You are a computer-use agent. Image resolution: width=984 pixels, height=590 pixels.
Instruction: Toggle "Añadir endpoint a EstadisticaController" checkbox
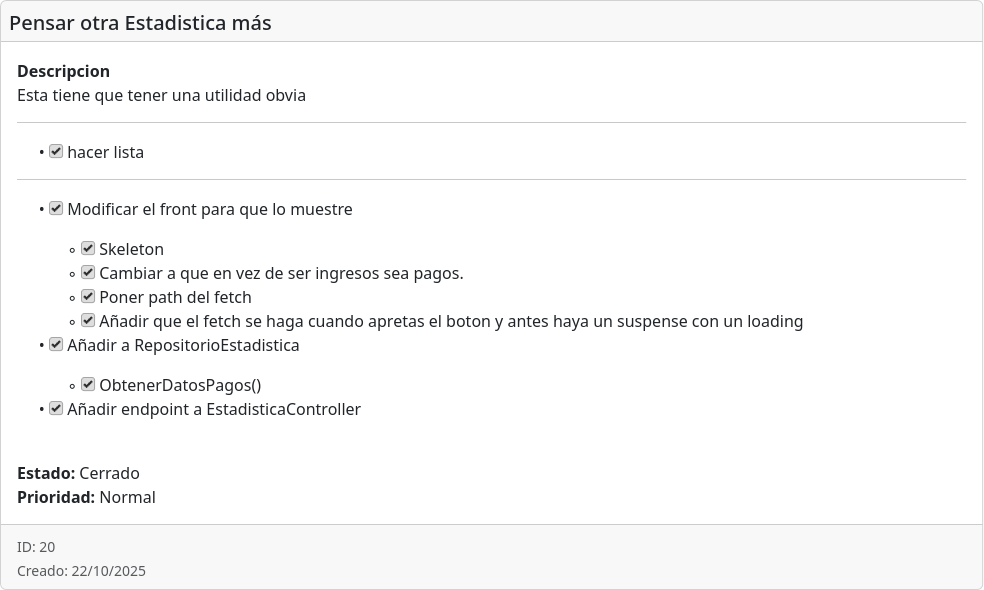(x=56, y=408)
